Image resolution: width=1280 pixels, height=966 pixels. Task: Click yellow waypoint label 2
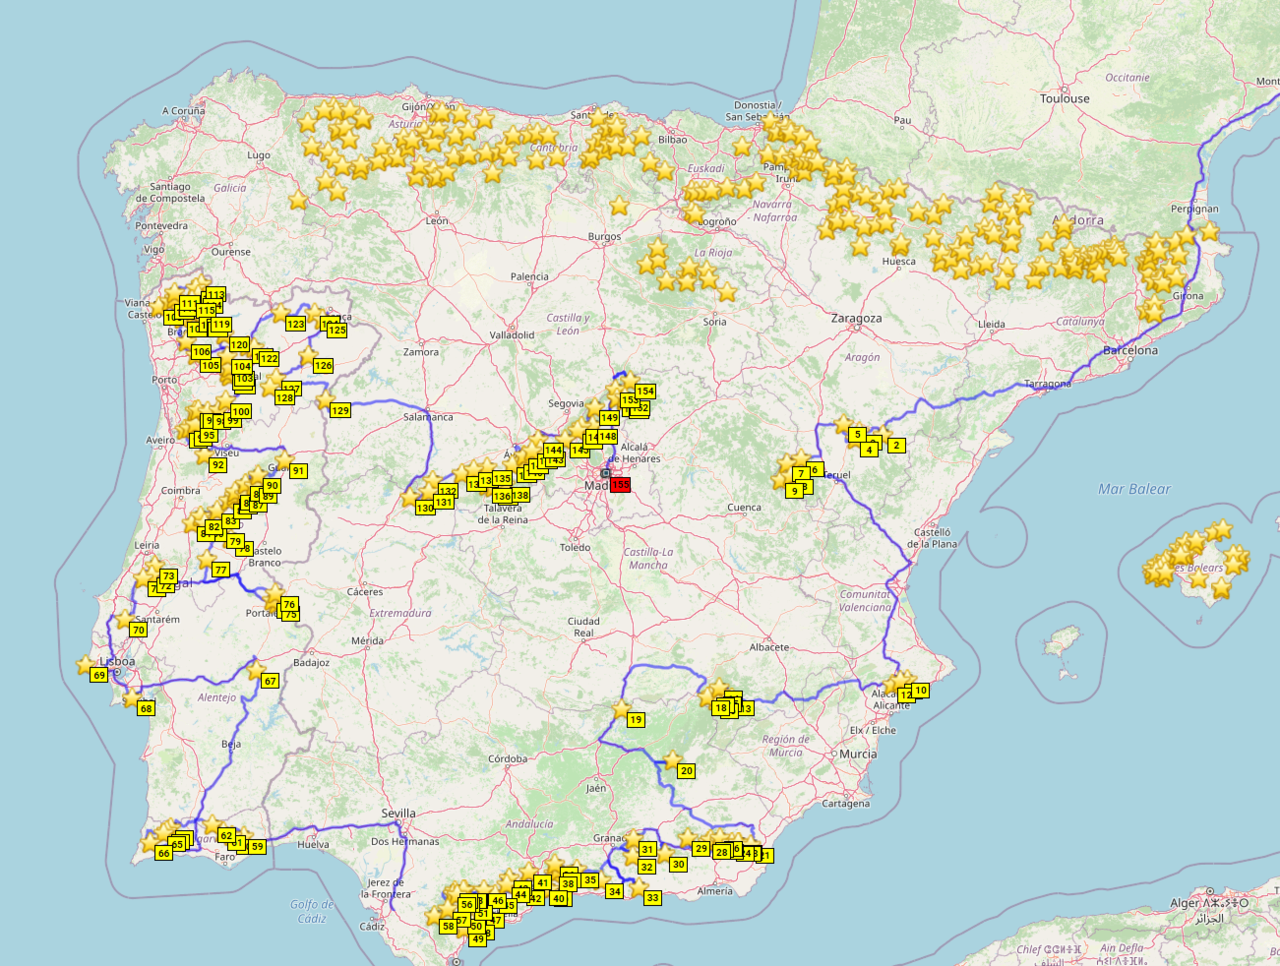[896, 445]
